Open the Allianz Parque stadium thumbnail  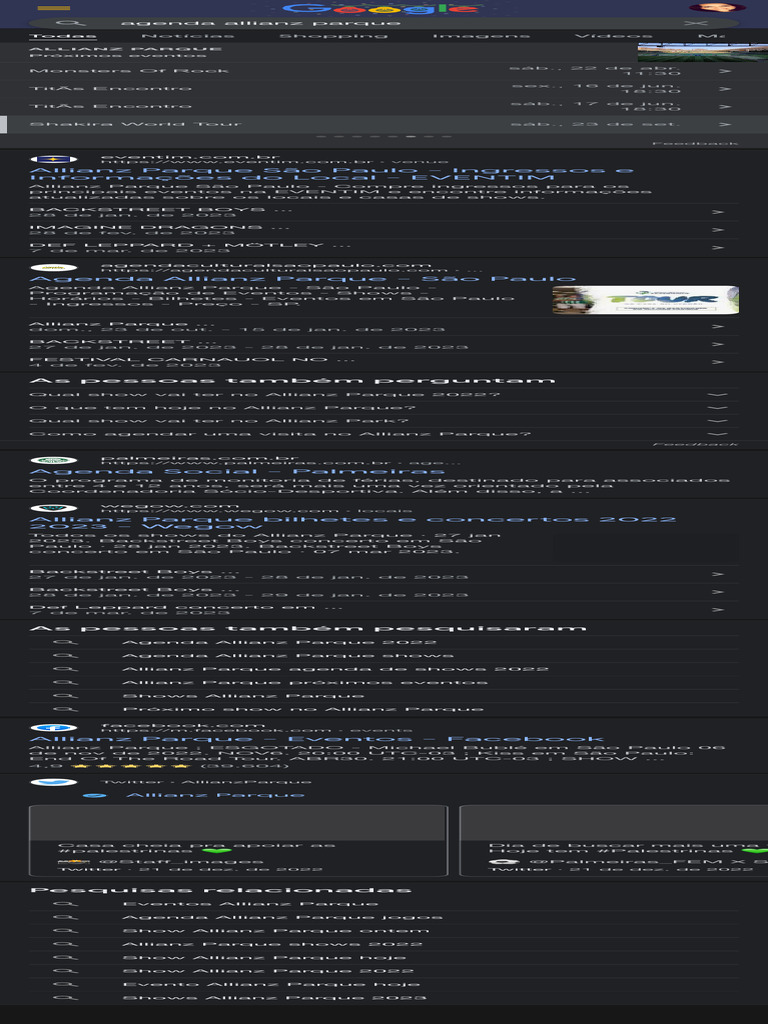pos(703,52)
